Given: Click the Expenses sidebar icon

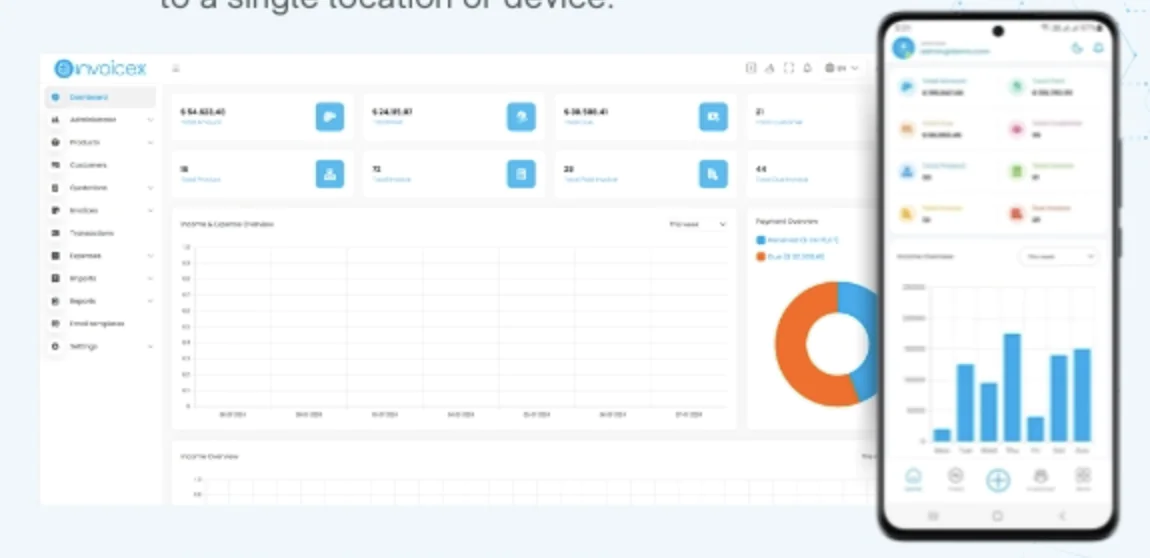Looking at the screenshot, I should click(x=56, y=256).
